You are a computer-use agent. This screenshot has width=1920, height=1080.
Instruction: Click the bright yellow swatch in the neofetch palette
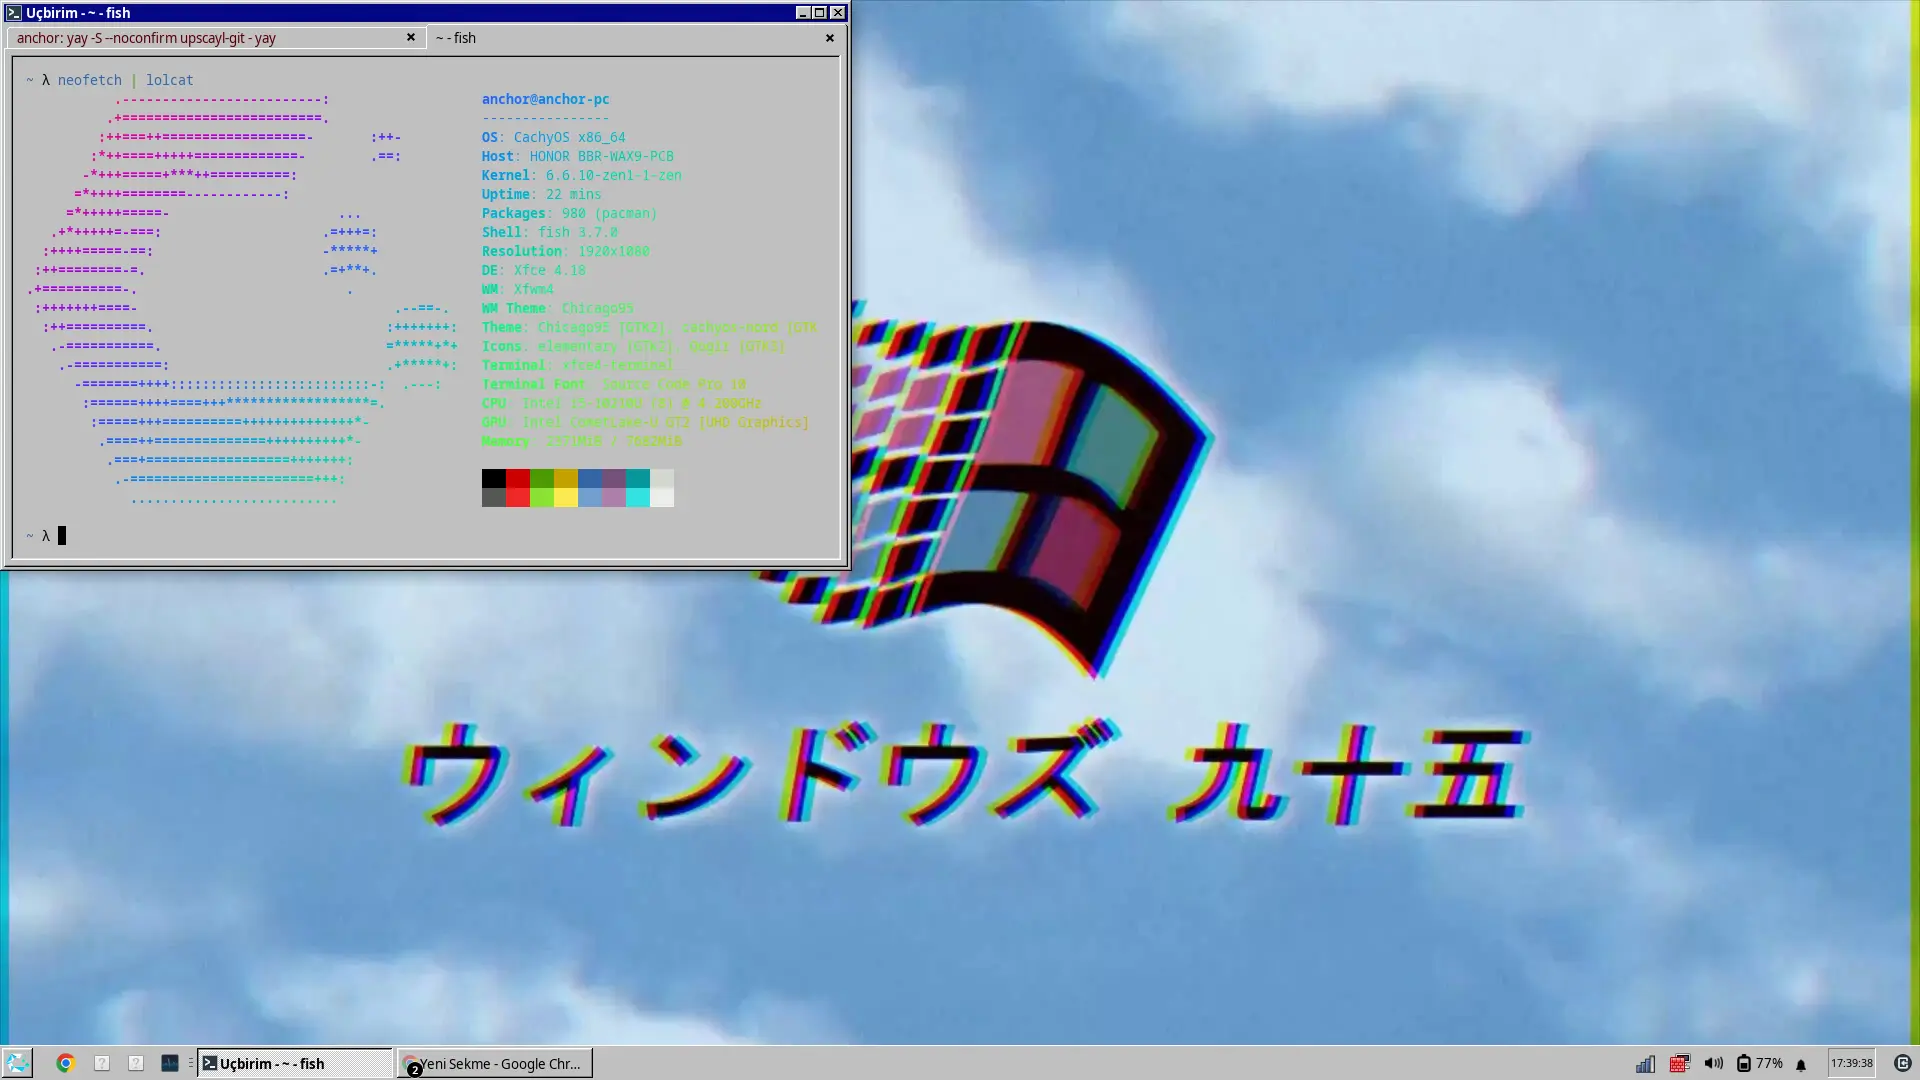pos(566,497)
